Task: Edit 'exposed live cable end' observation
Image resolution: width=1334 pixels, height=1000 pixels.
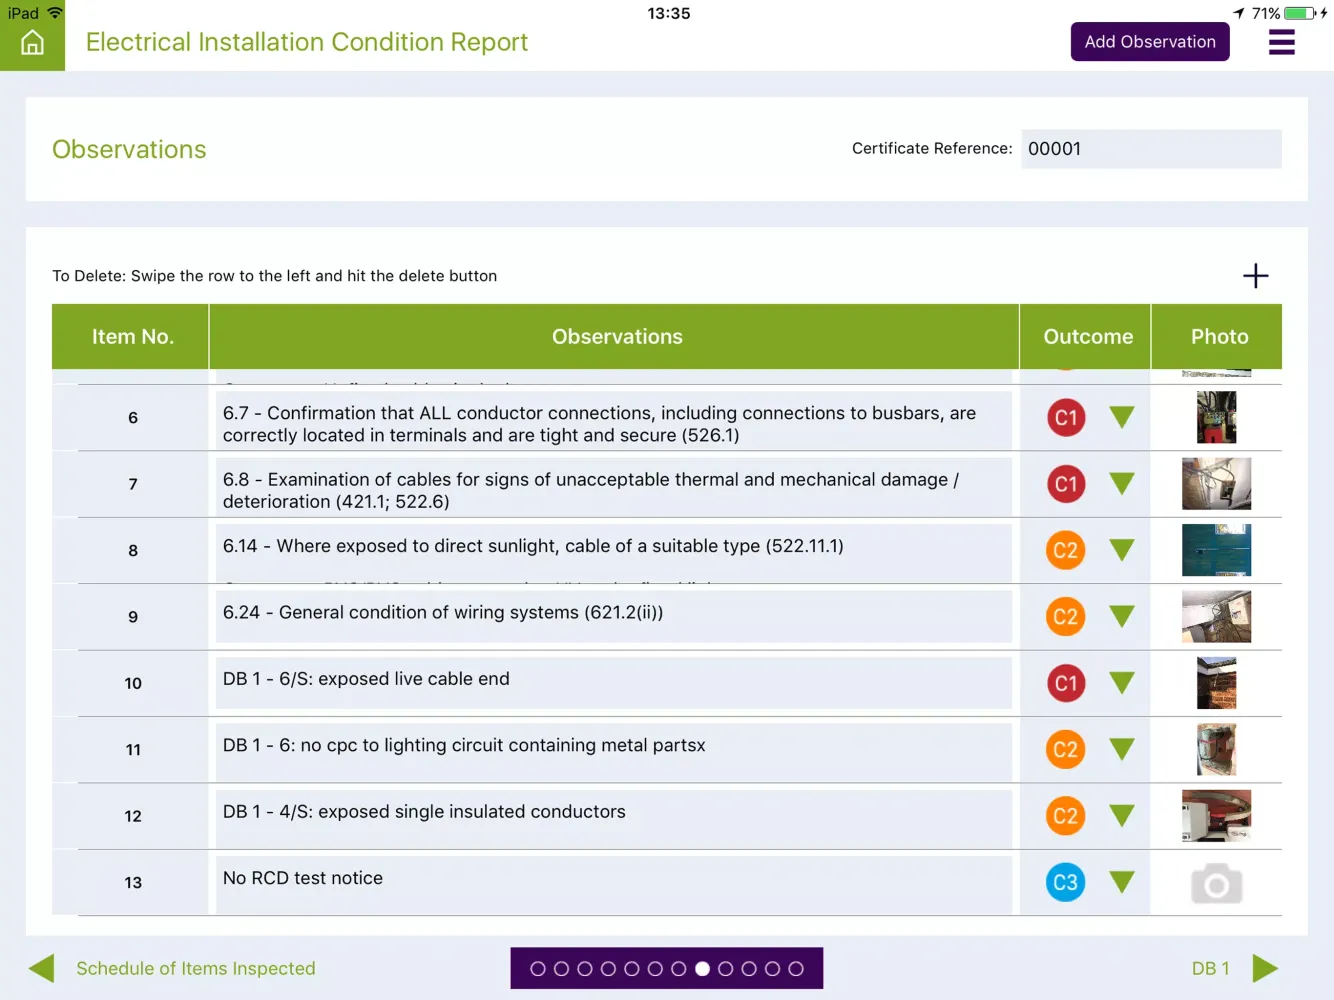Action: [x=613, y=683]
